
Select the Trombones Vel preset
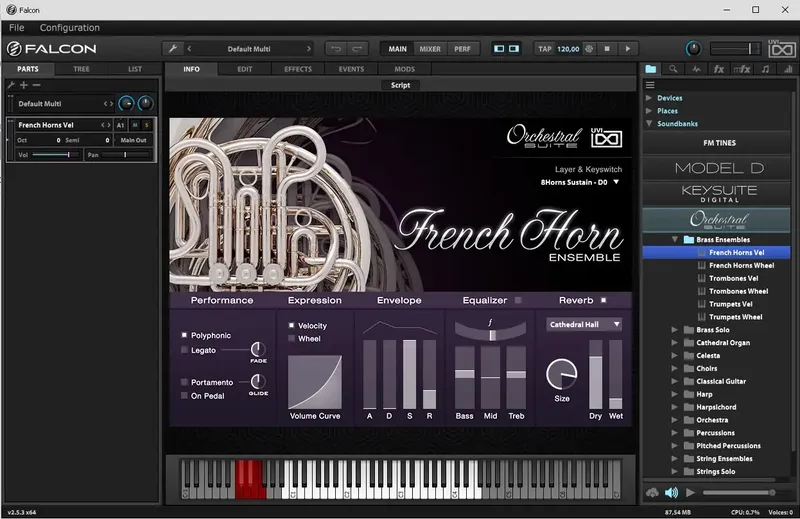click(733, 278)
